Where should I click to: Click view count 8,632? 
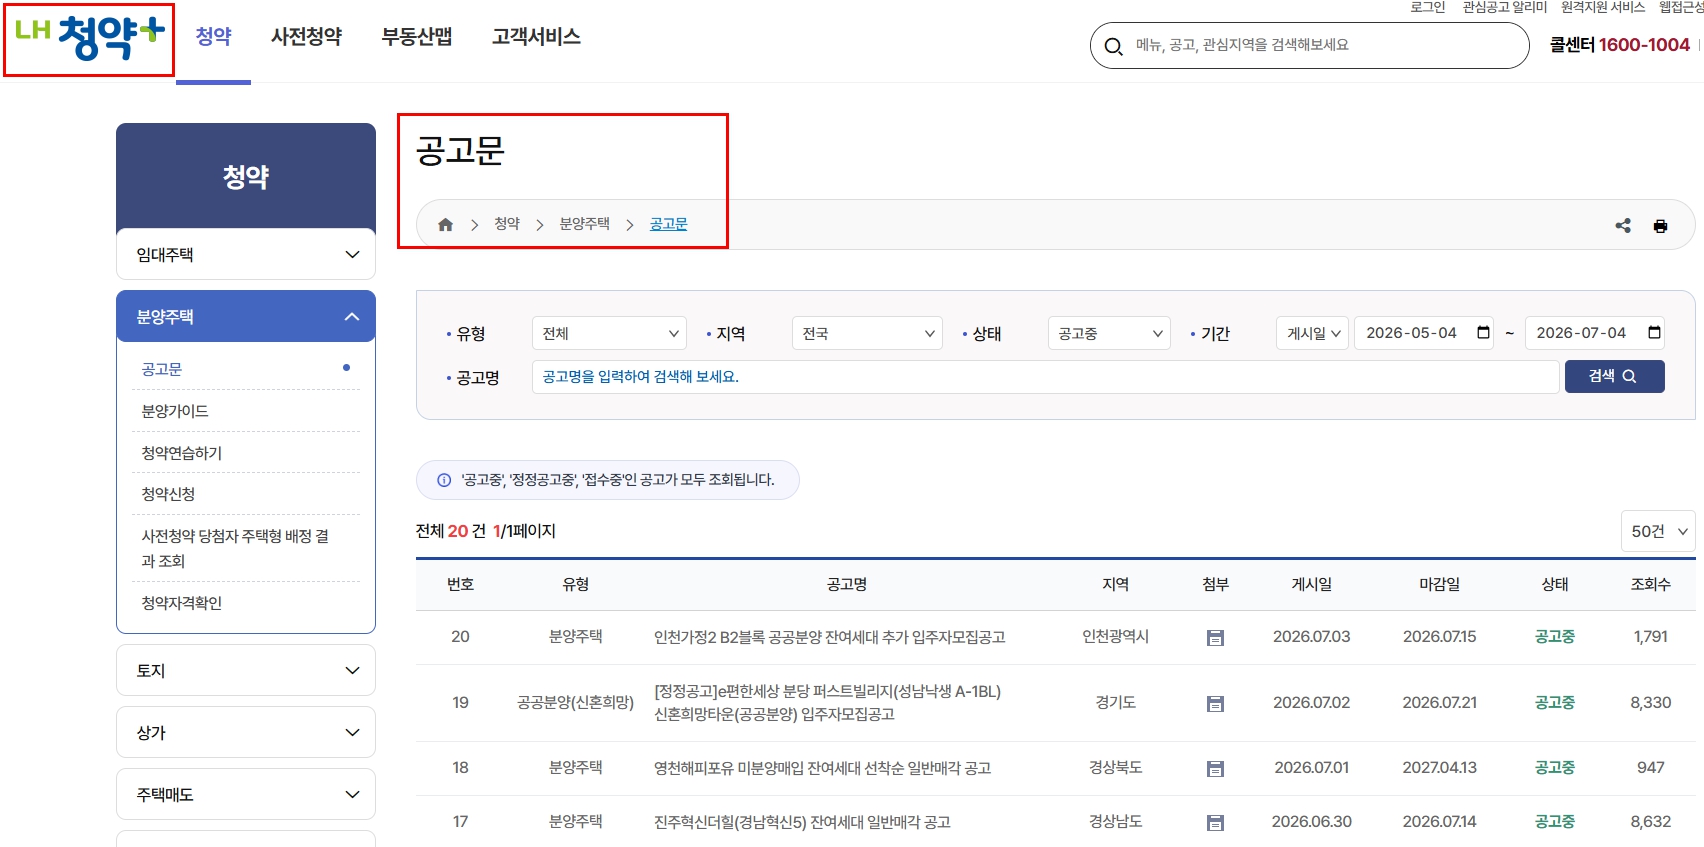point(1651,822)
